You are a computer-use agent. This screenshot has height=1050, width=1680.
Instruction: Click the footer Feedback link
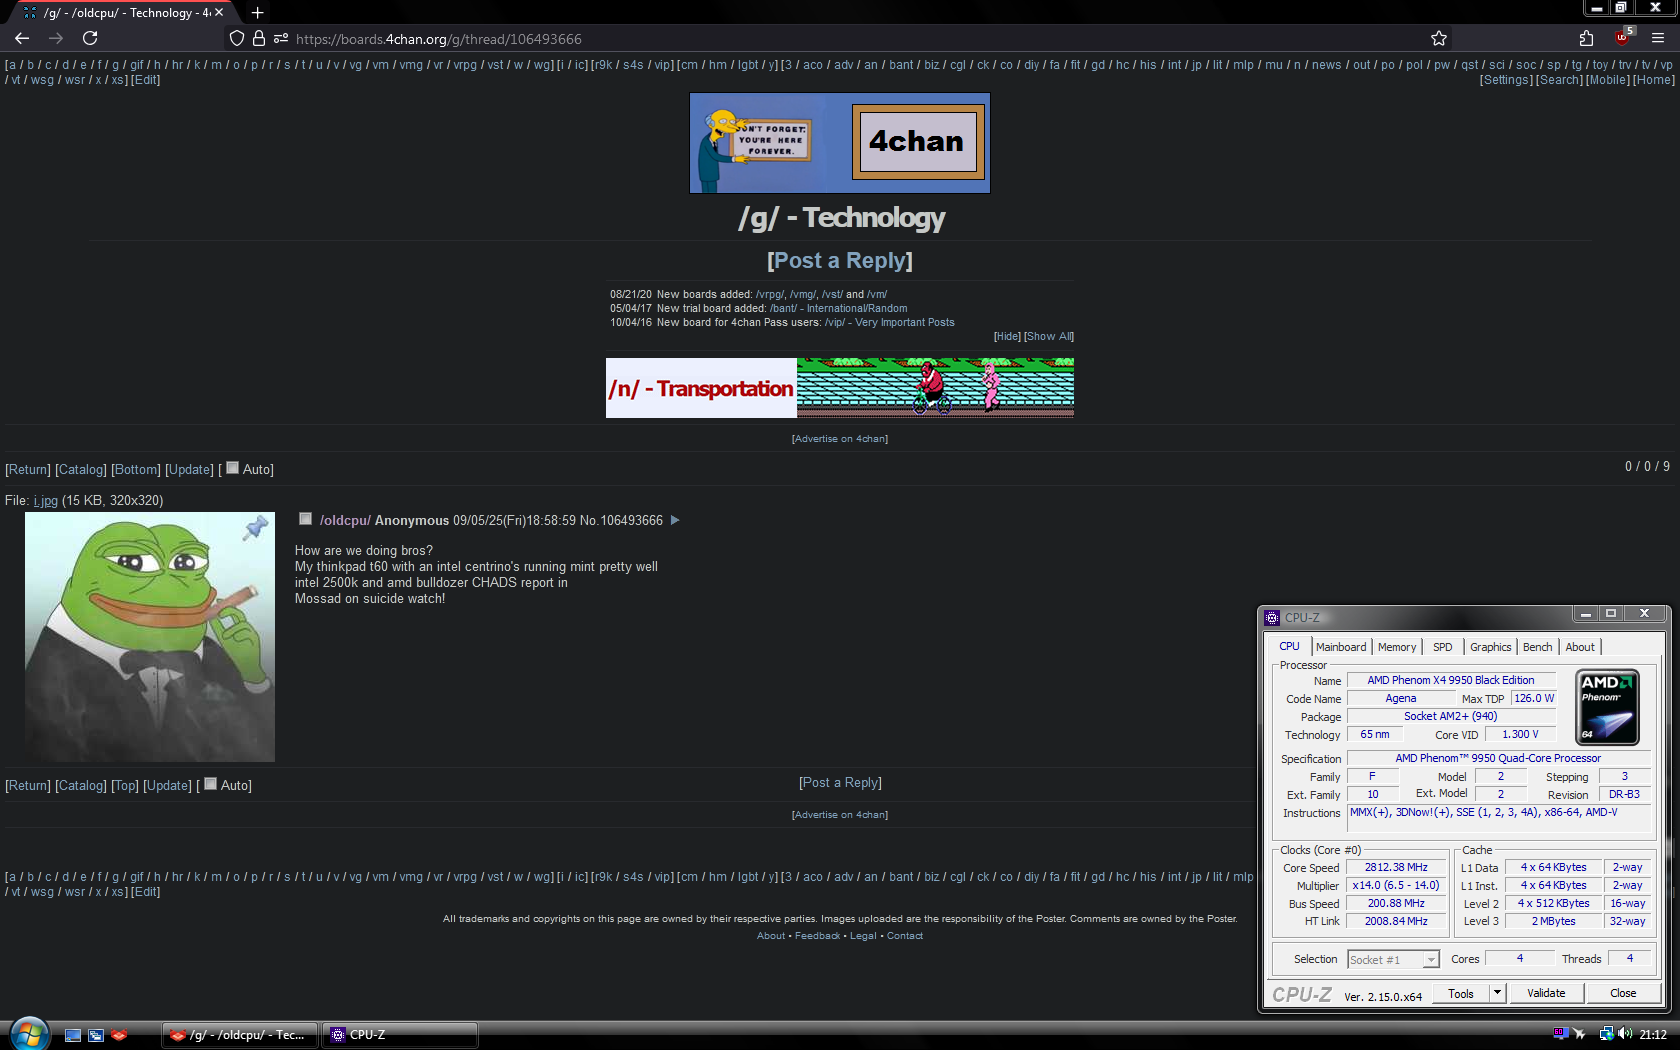817,936
